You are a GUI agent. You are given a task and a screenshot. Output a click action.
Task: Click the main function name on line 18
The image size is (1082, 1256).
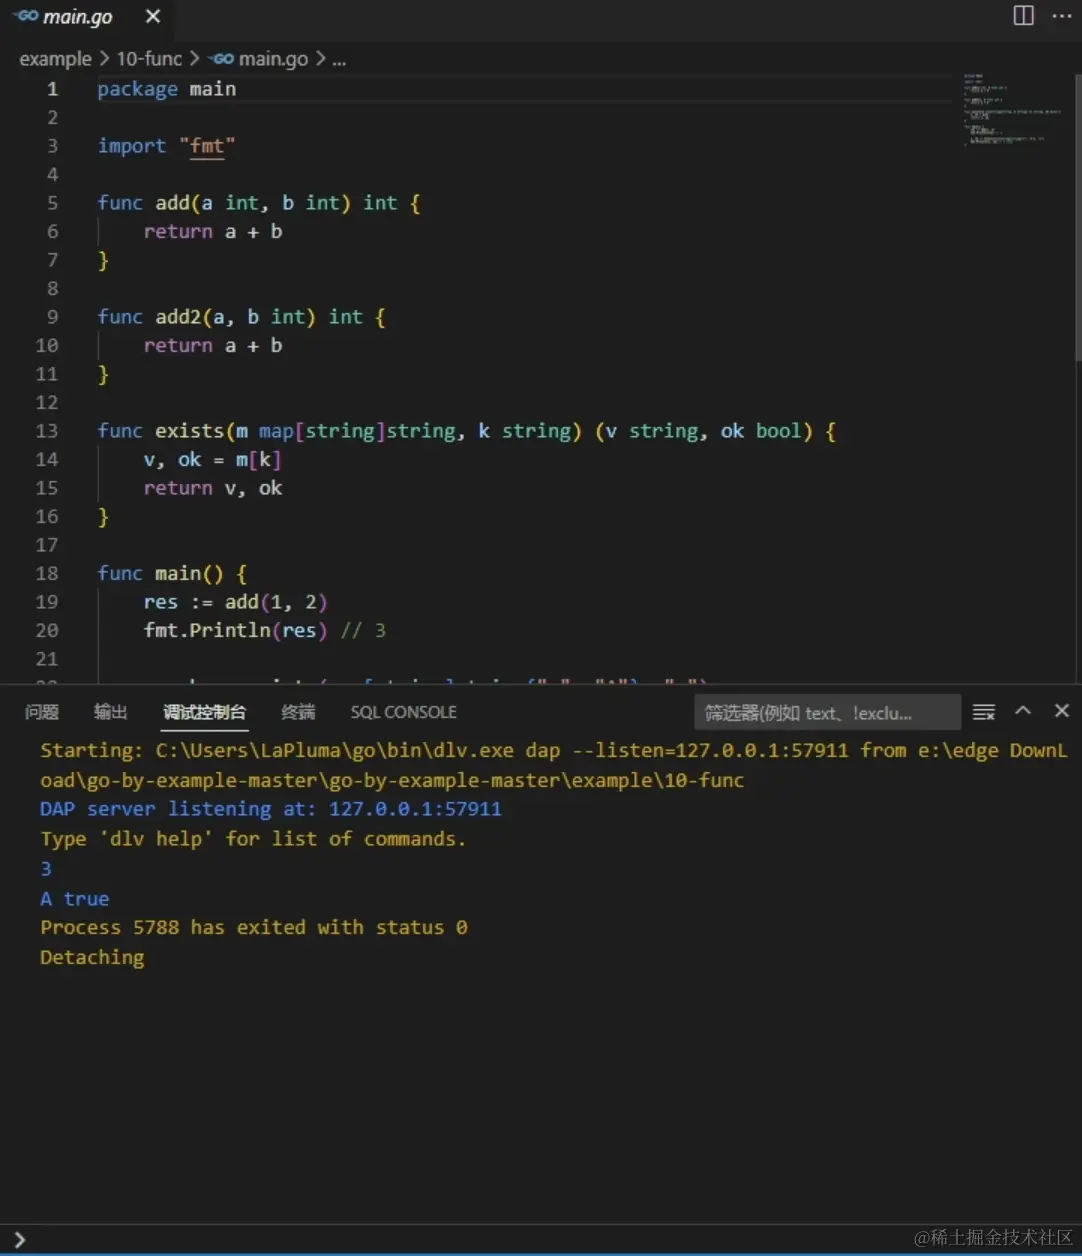(x=178, y=573)
